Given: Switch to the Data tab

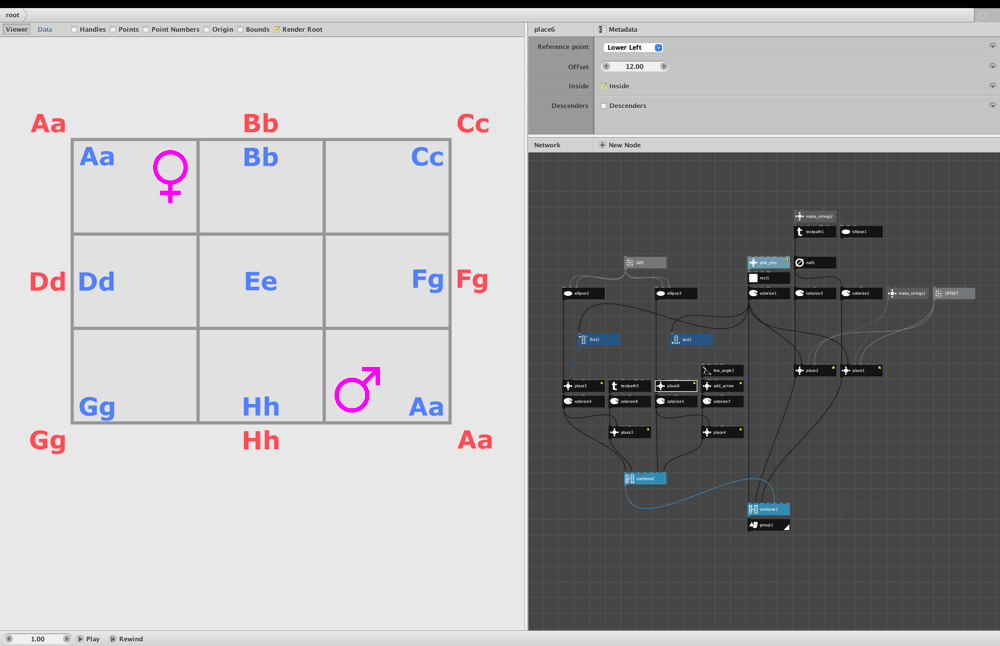Looking at the screenshot, I should (x=45, y=29).
